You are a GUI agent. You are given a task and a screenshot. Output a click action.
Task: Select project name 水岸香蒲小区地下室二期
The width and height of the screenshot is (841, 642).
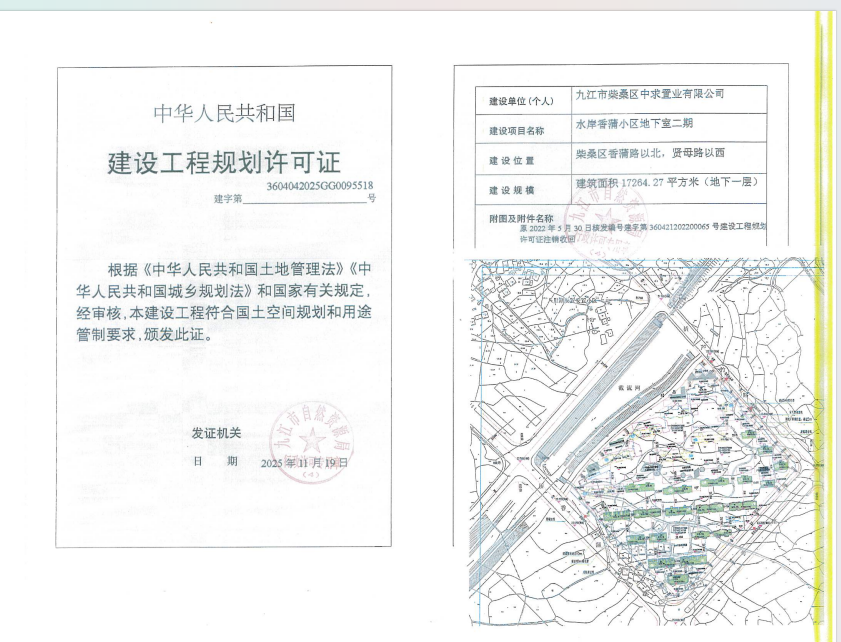[x=633, y=123]
